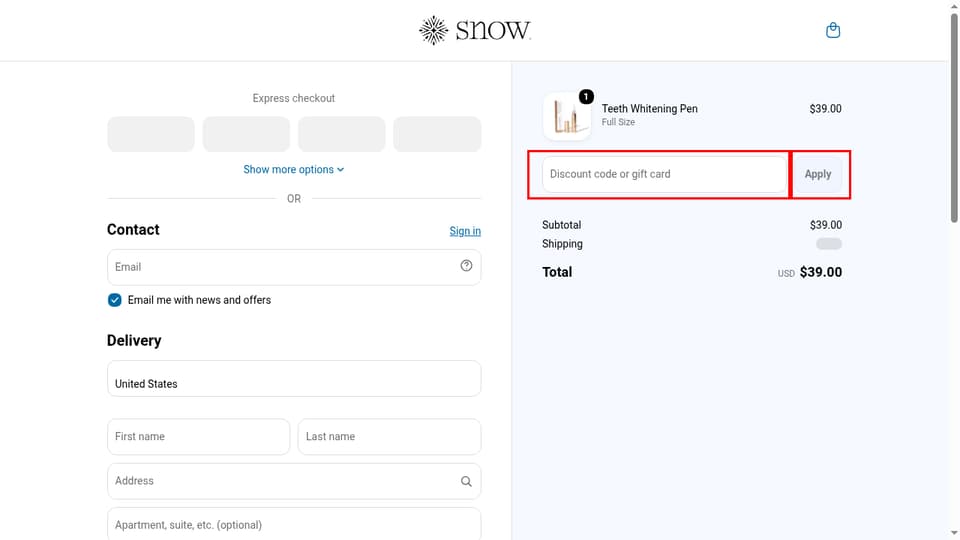Screen dimensions: 960x540
Task: Click the Teeth Whitening Pen product thumbnail
Action: (x=567, y=116)
